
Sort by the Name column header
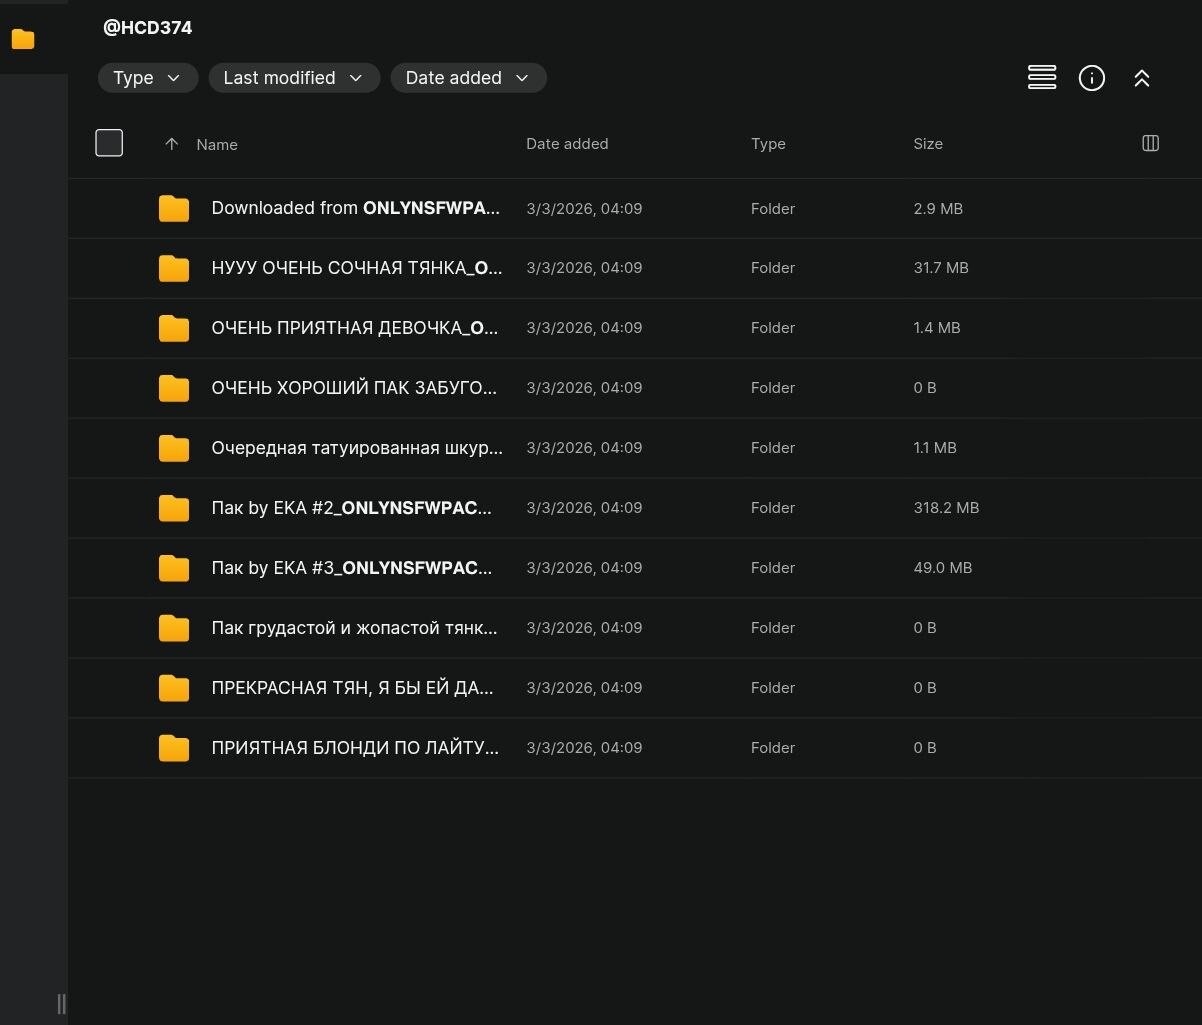click(x=216, y=145)
